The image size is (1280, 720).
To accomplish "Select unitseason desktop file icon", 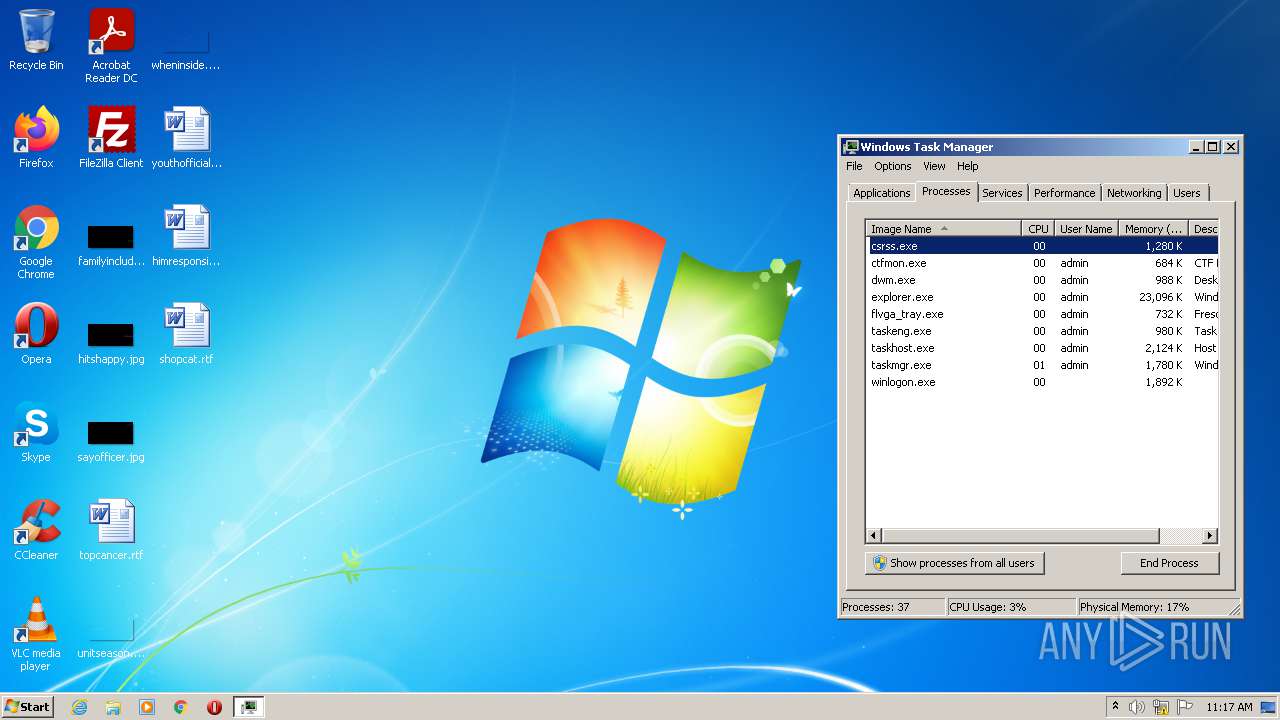I will (x=111, y=637).
